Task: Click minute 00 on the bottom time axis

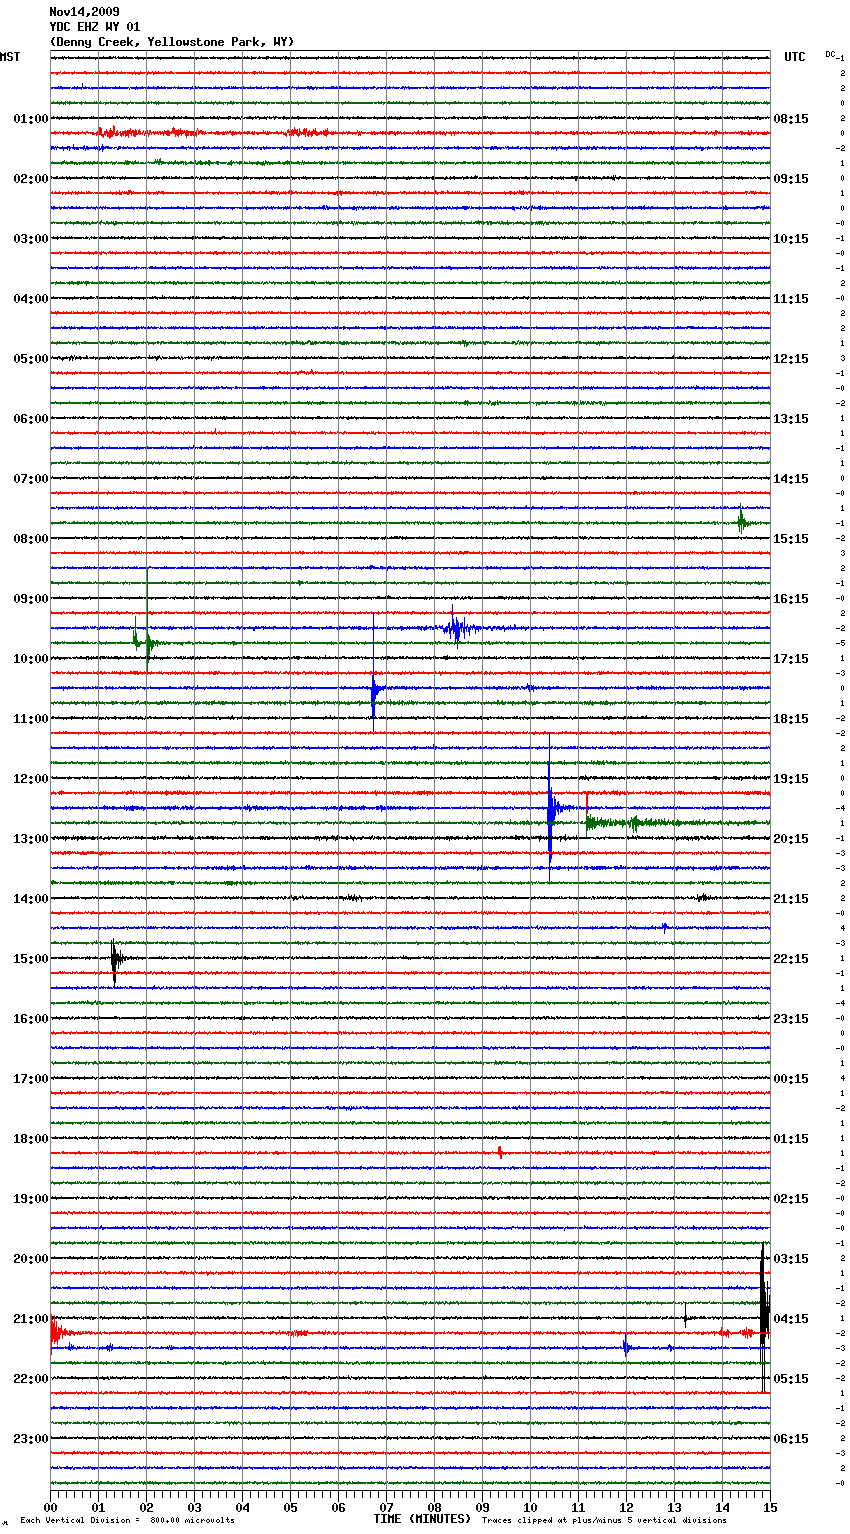Action: pyautogui.click(x=51, y=1506)
